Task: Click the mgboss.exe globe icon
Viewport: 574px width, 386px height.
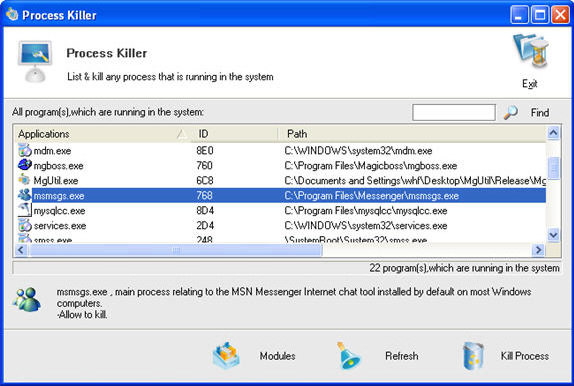Action: (25, 165)
